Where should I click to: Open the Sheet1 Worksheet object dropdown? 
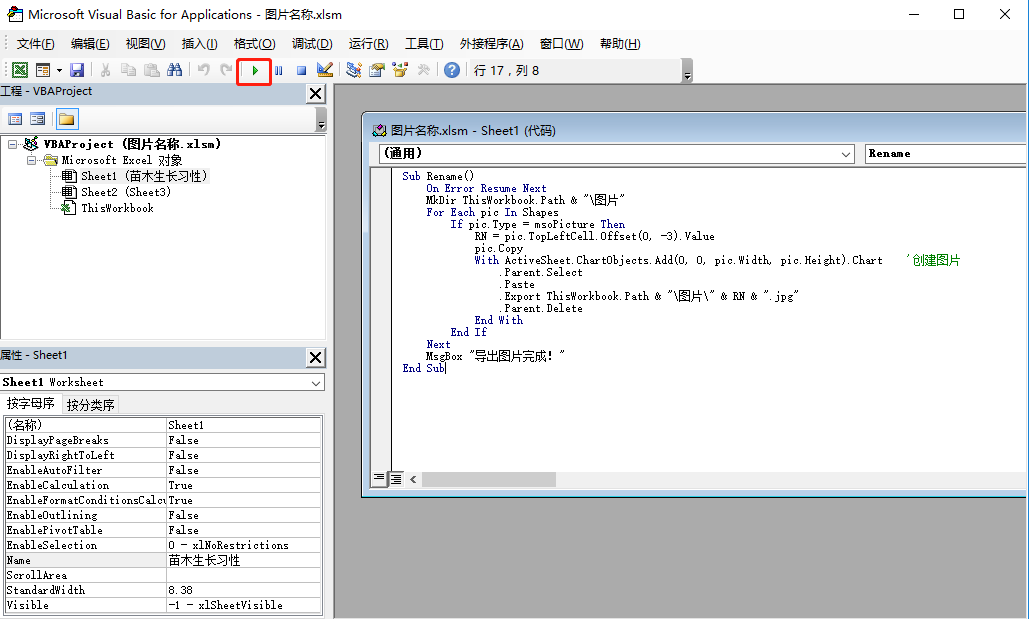[x=316, y=383]
